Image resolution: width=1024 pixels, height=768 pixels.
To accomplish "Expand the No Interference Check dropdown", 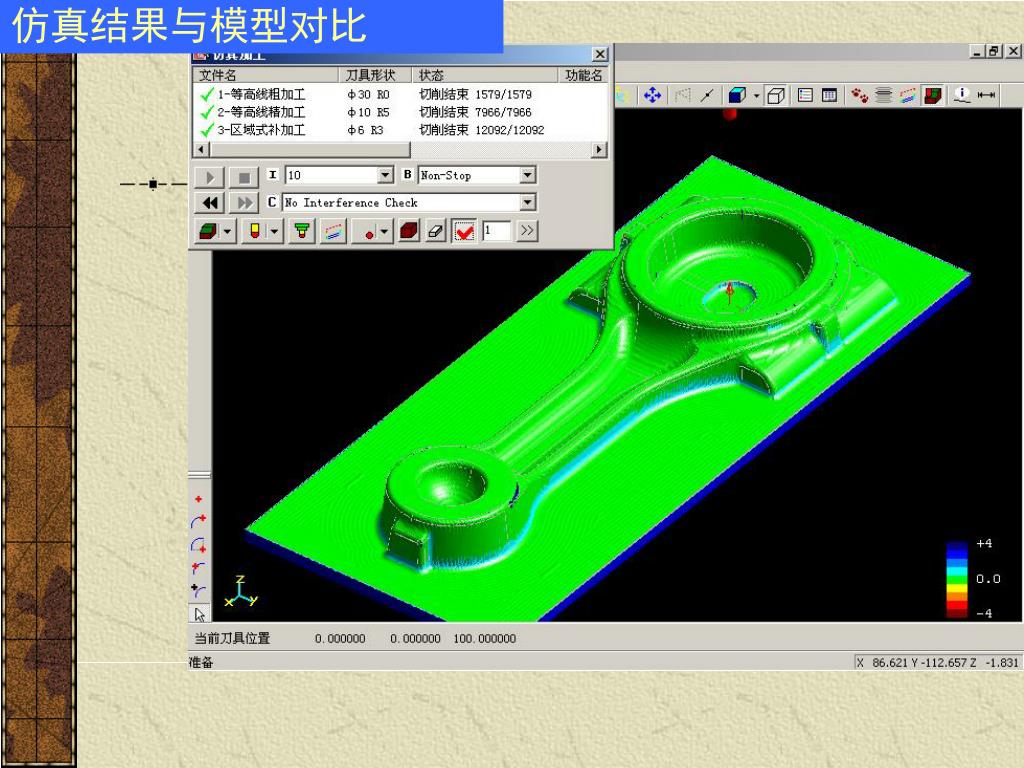I will point(528,203).
